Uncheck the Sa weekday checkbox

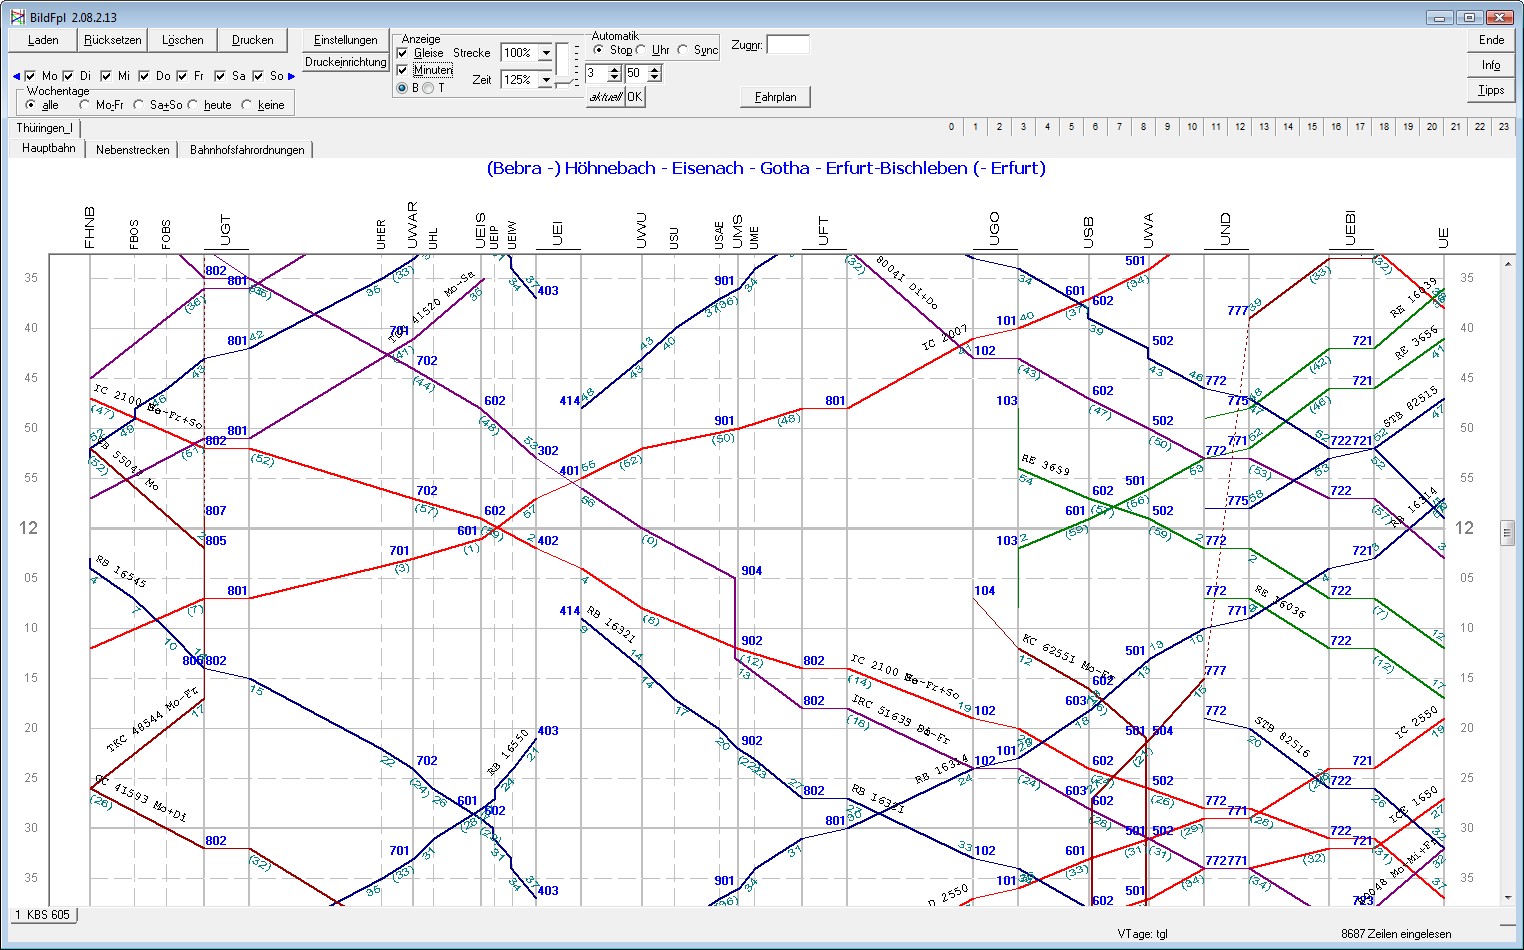[x=220, y=76]
